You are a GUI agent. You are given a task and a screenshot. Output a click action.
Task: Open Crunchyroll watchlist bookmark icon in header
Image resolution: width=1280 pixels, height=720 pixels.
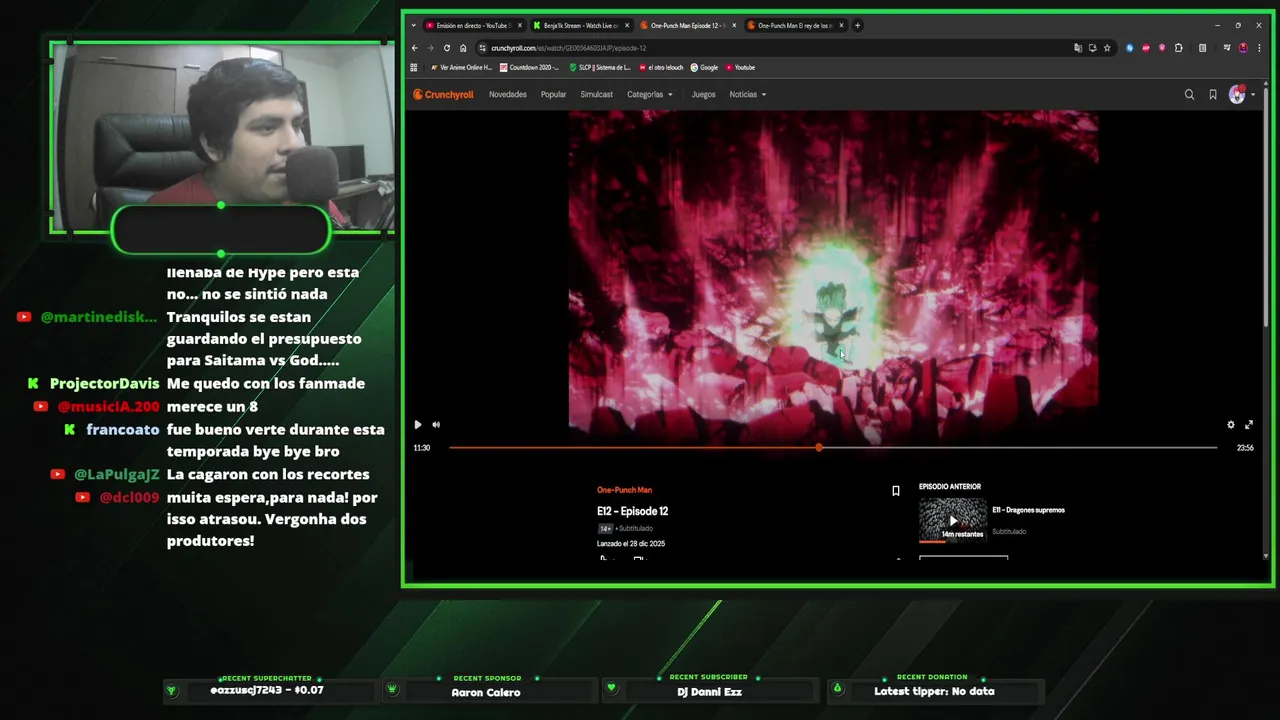1213,95
